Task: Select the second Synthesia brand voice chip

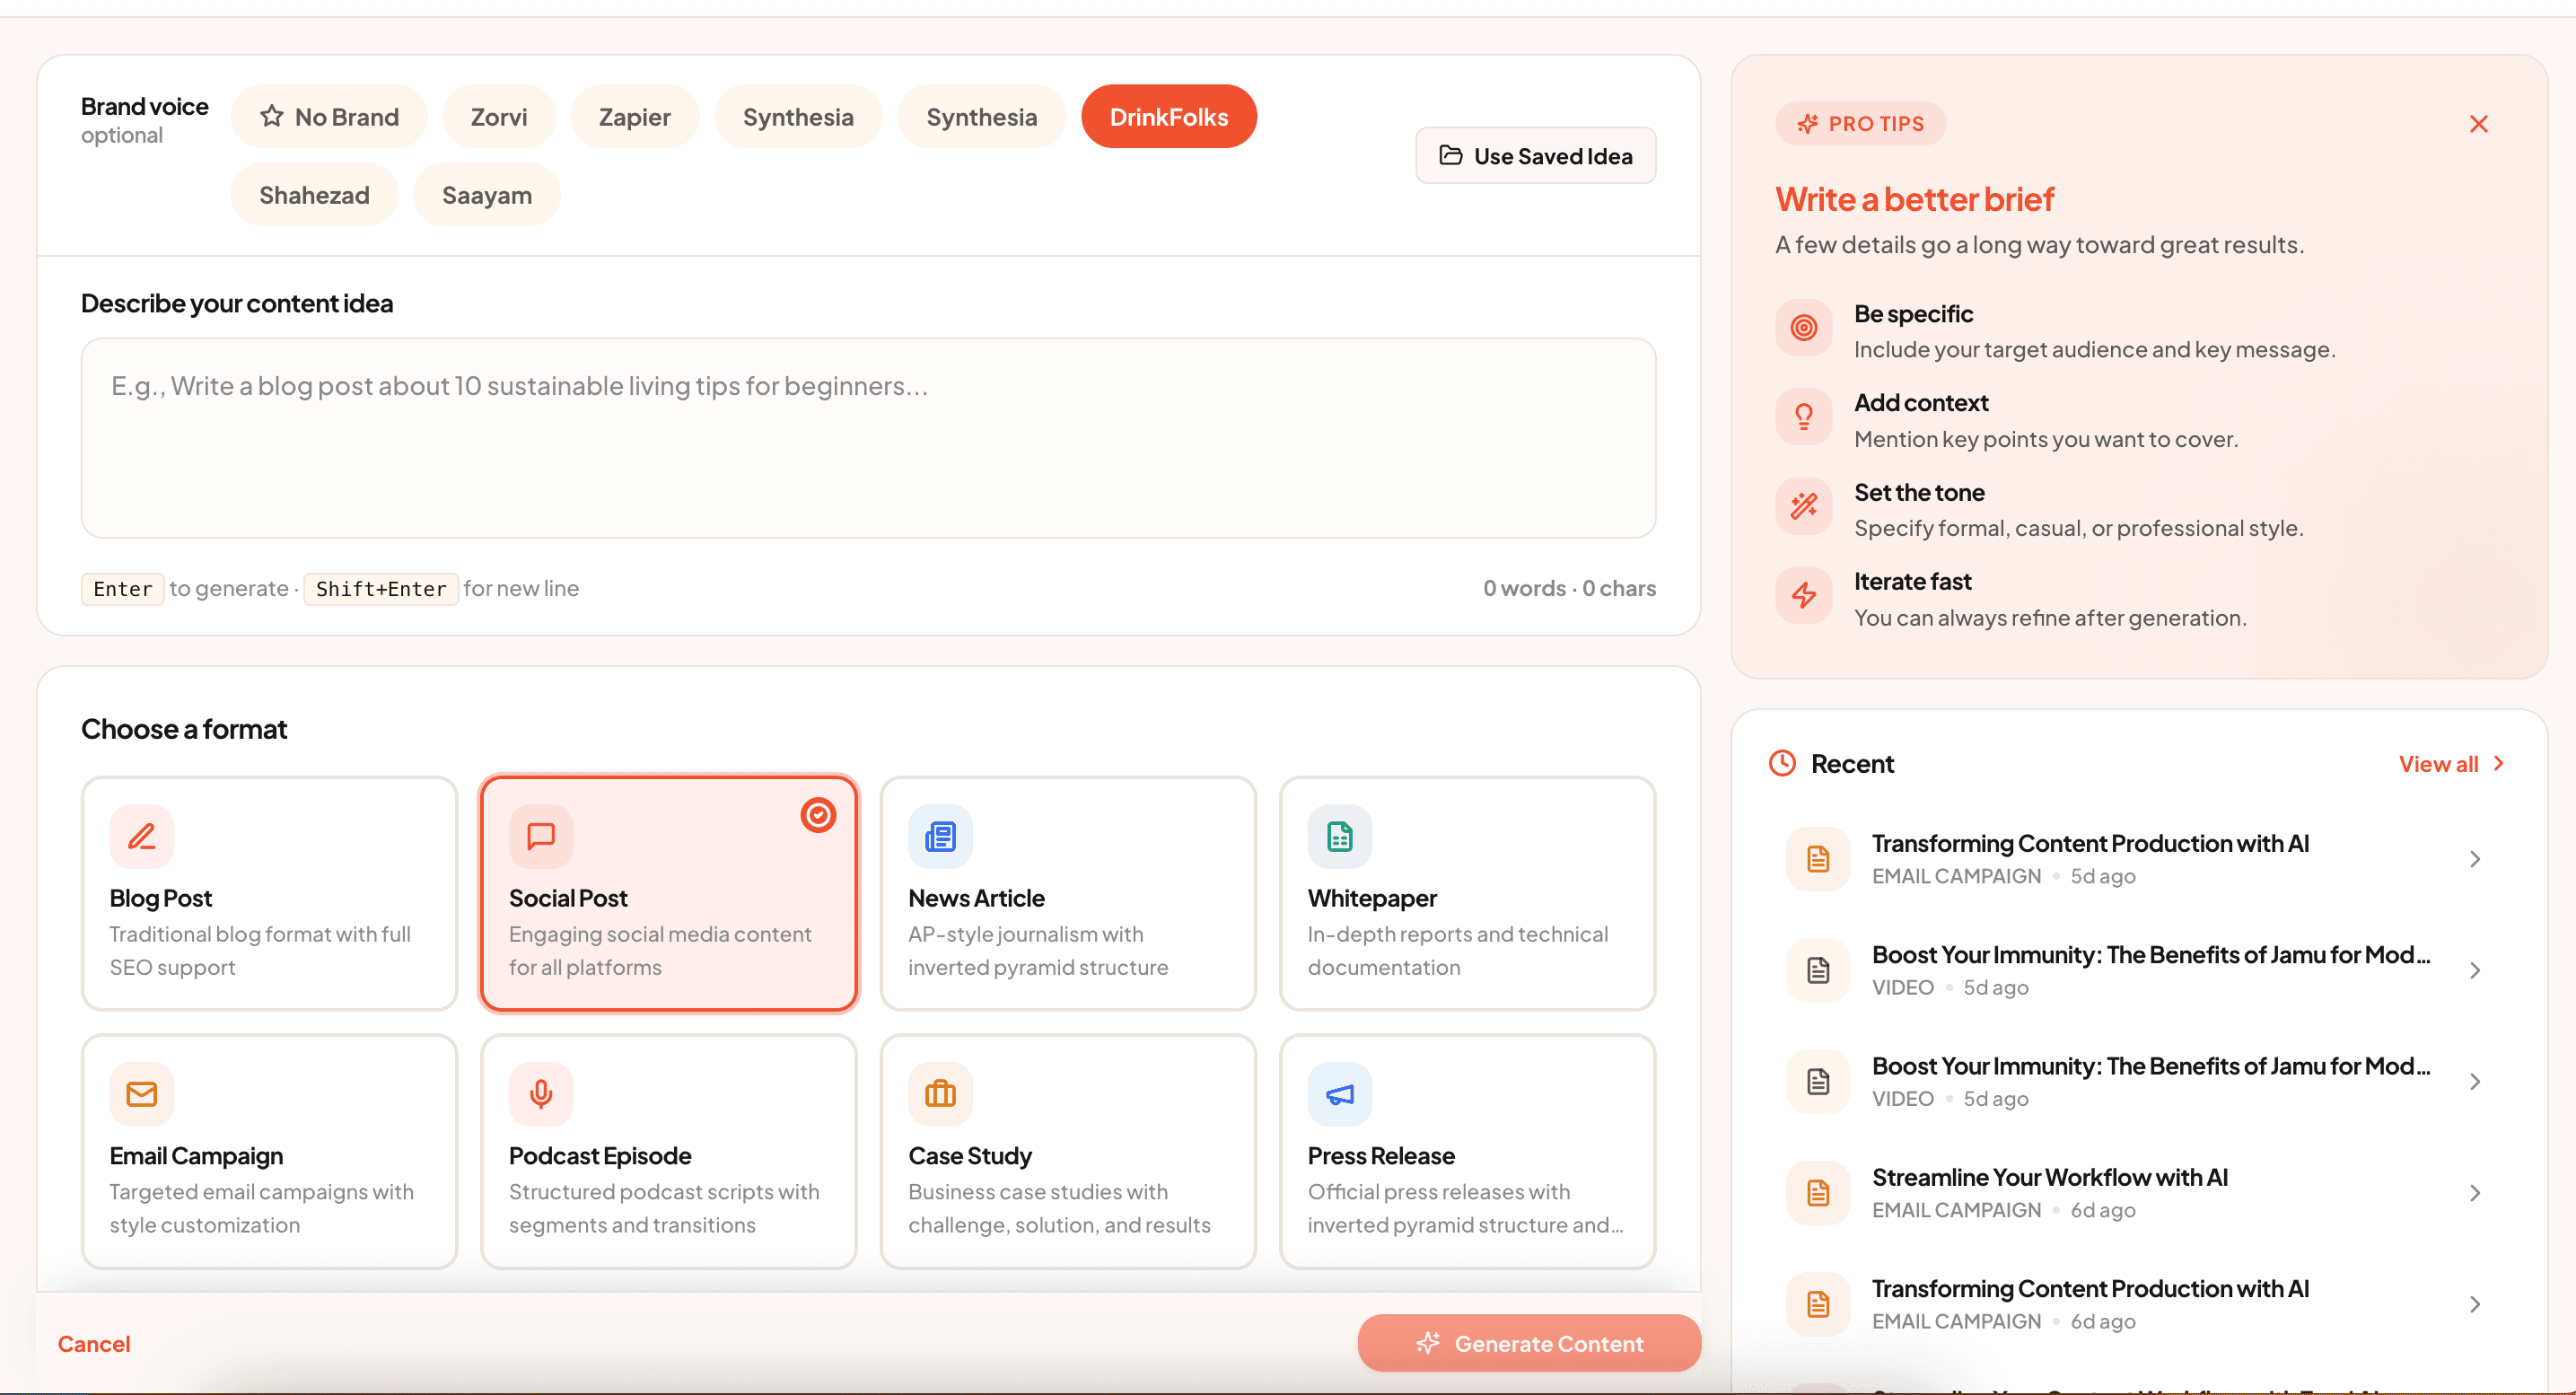Action: [981, 117]
